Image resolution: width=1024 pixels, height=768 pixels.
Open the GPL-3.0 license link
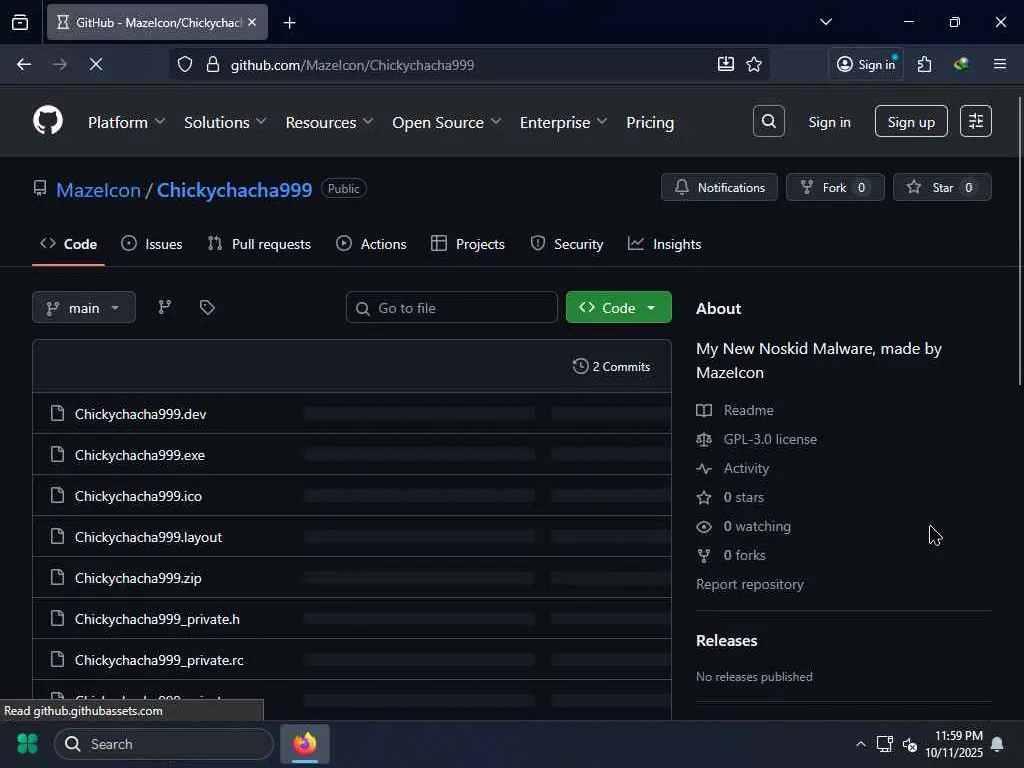770,440
